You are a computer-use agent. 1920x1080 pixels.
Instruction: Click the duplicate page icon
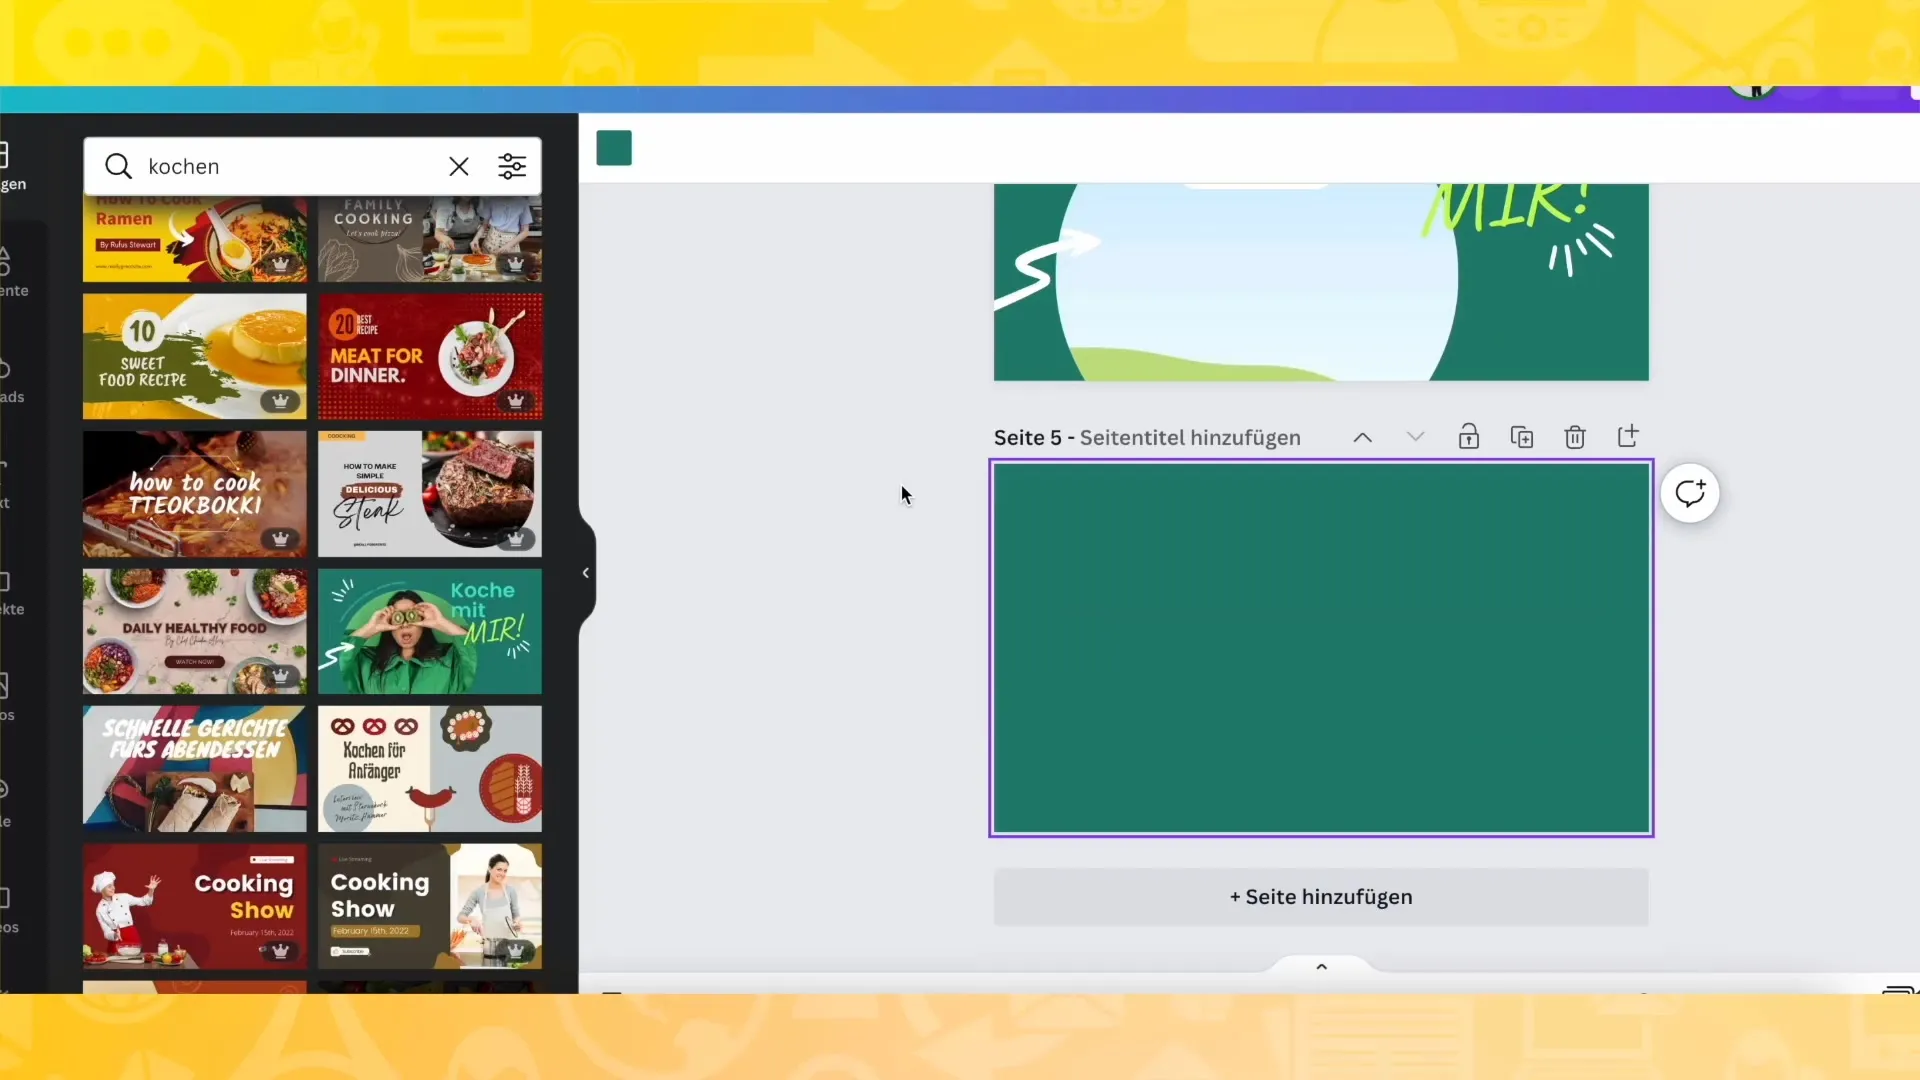pyautogui.click(x=1522, y=436)
